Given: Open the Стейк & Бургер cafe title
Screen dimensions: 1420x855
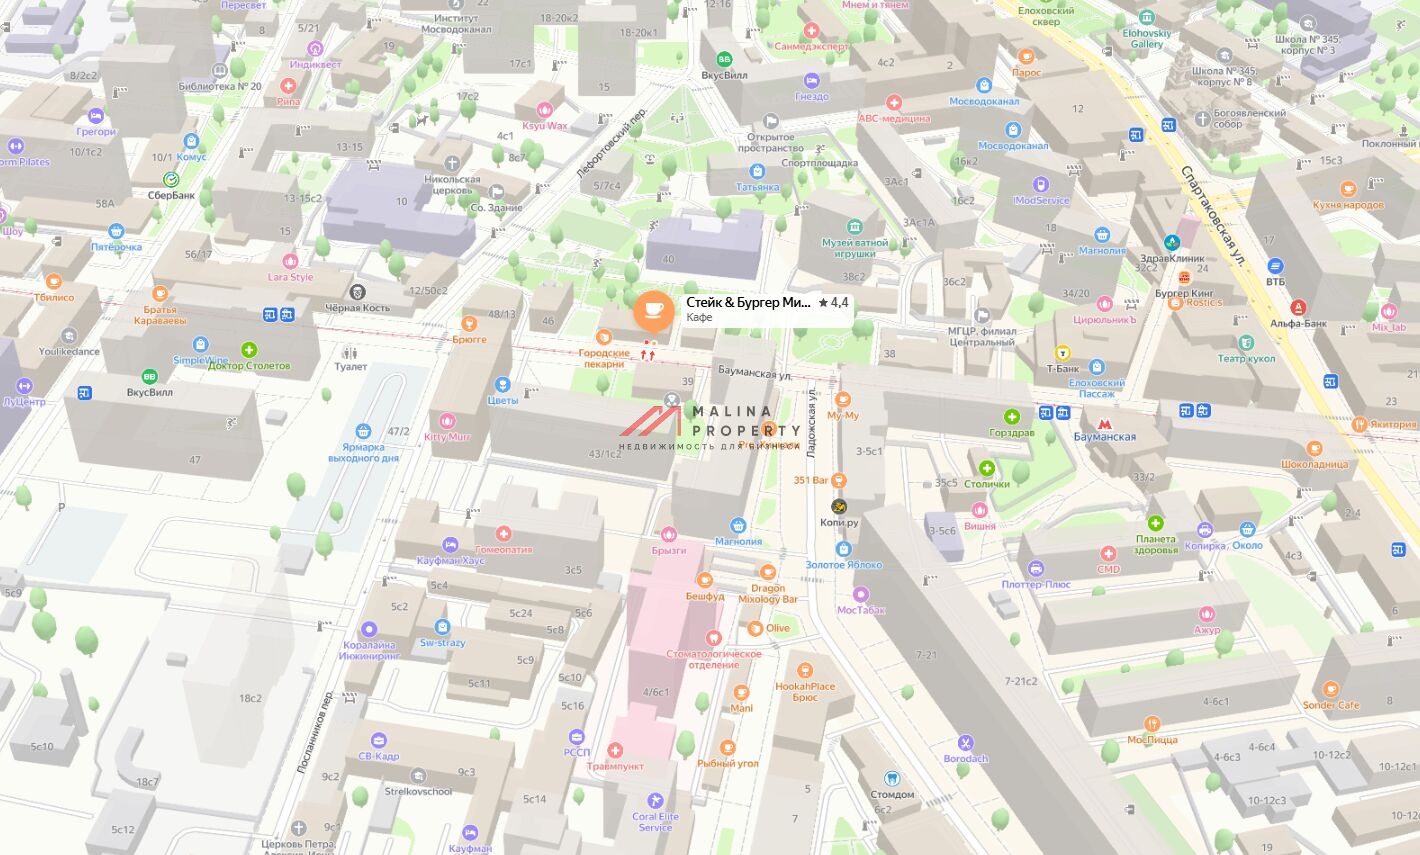Looking at the screenshot, I should coord(747,302).
